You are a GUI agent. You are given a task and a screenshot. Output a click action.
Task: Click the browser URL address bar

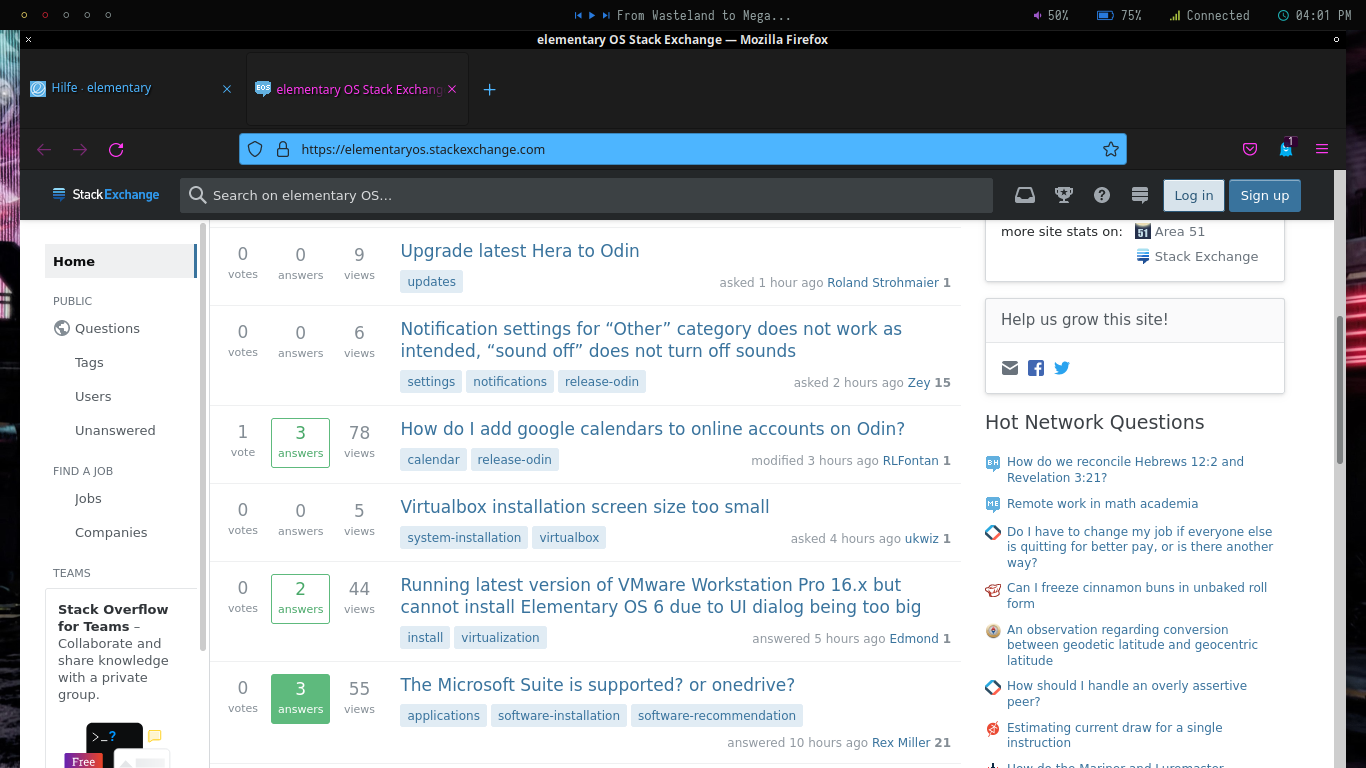(683, 149)
